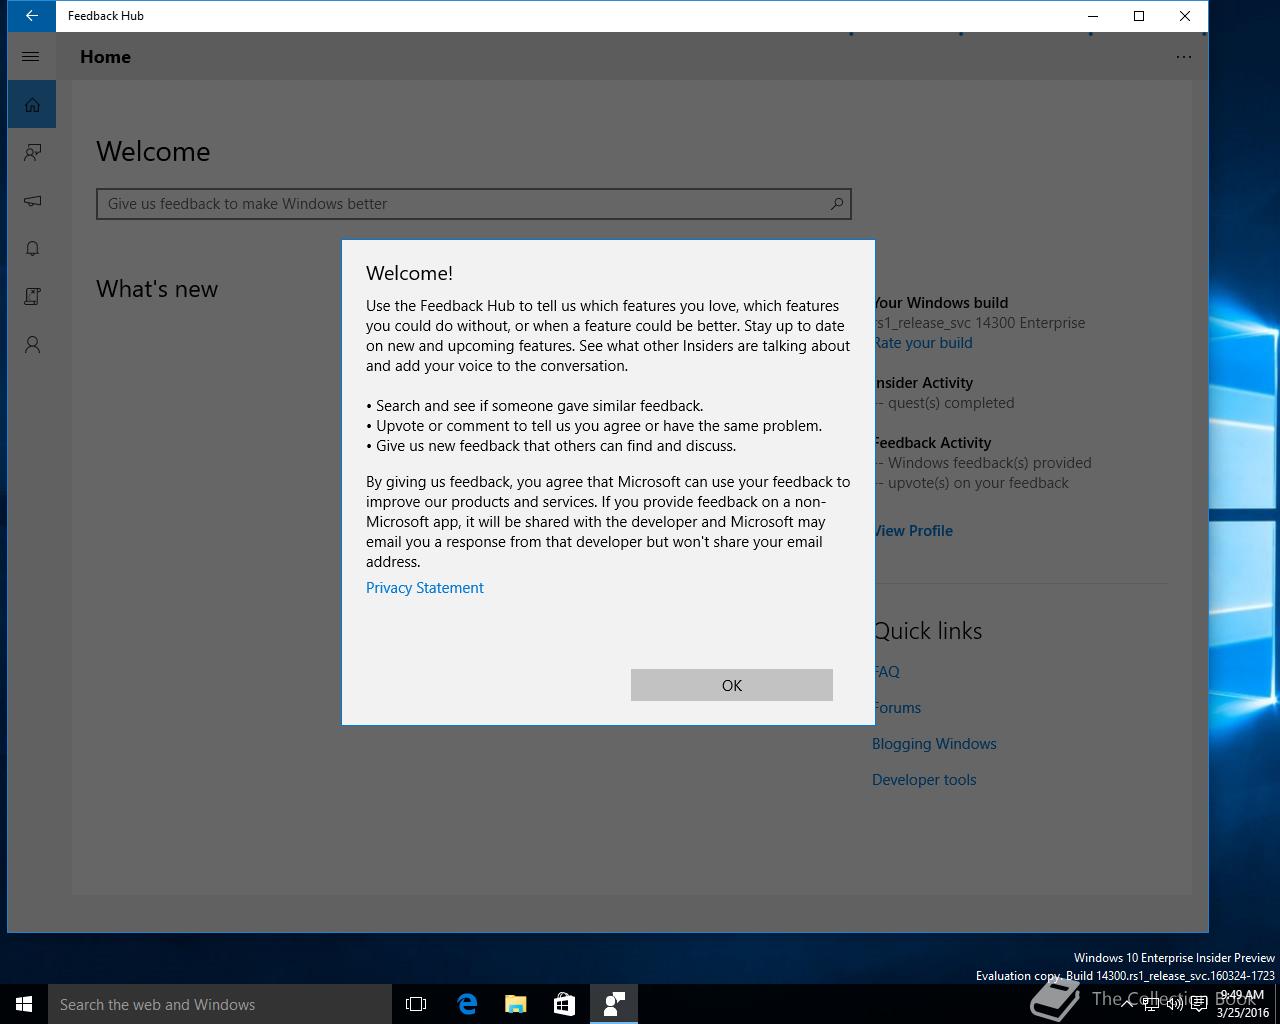Screen dimensions: 1280x1024
Task: Open the Feedback sidebar icon
Action: [32, 153]
